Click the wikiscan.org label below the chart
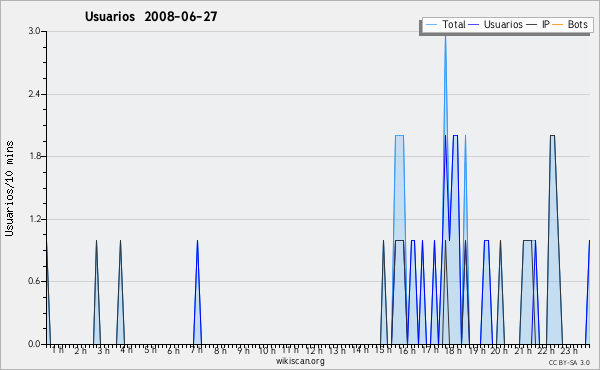This screenshot has width=600, height=370. pos(300,361)
